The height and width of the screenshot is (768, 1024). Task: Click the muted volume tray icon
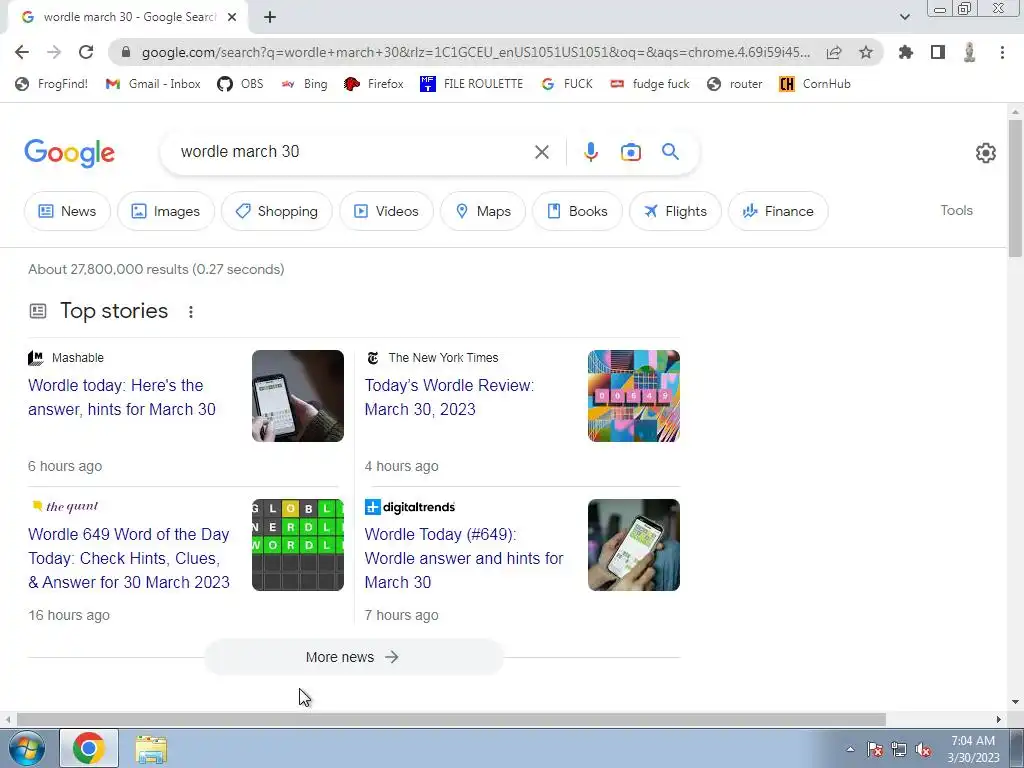coord(923,750)
